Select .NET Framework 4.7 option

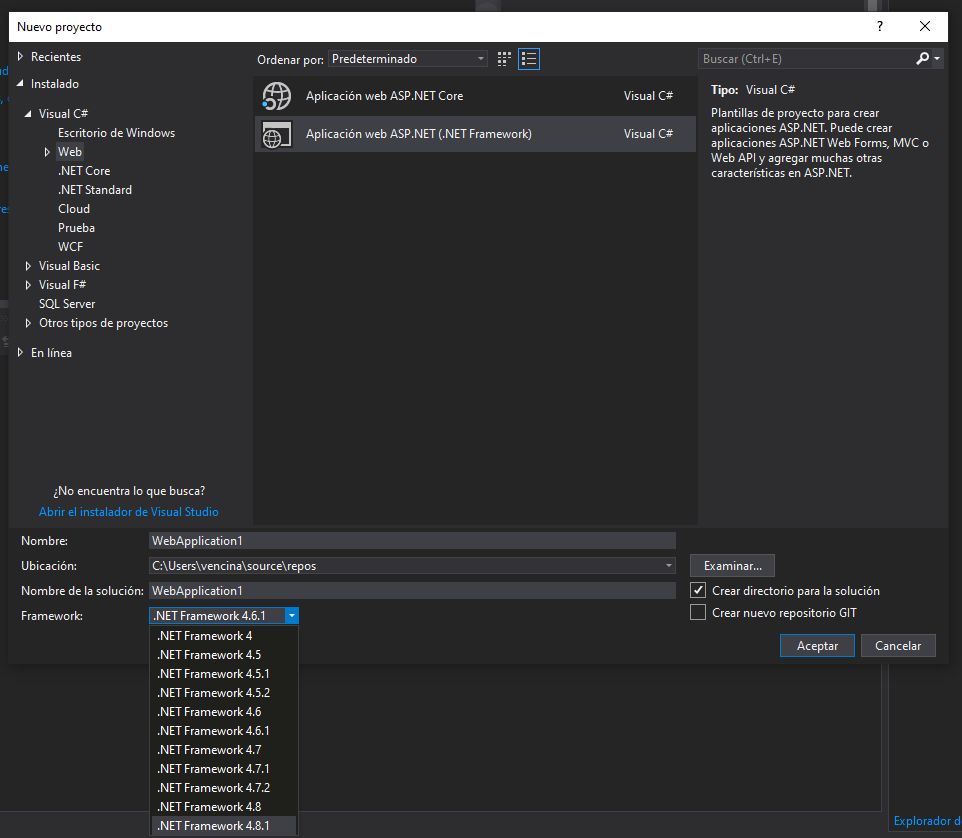tap(224, 750)
